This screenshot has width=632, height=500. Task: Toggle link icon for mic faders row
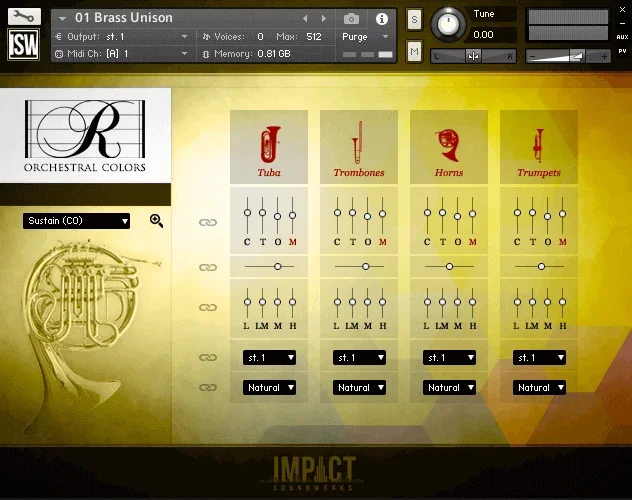[208, 222]
